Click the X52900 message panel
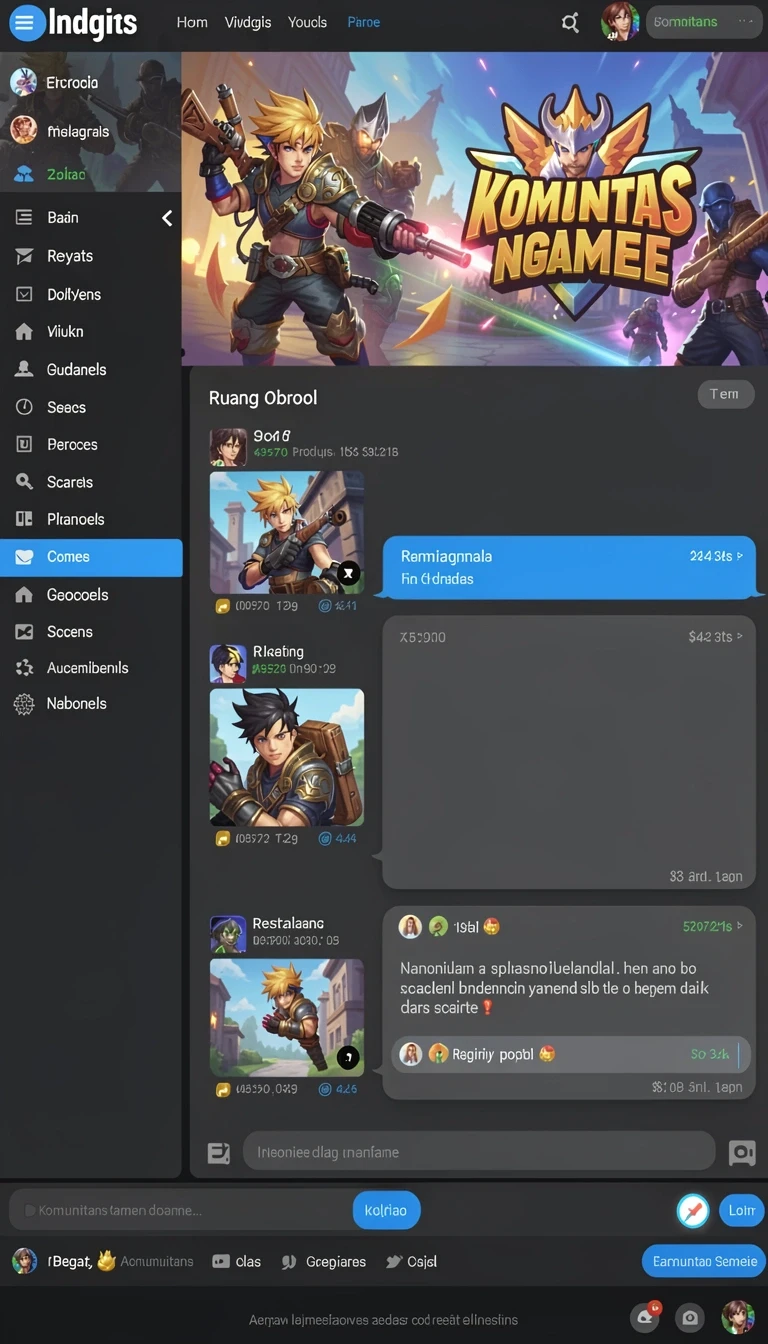 pyautogui.click(x=568, y=752)
